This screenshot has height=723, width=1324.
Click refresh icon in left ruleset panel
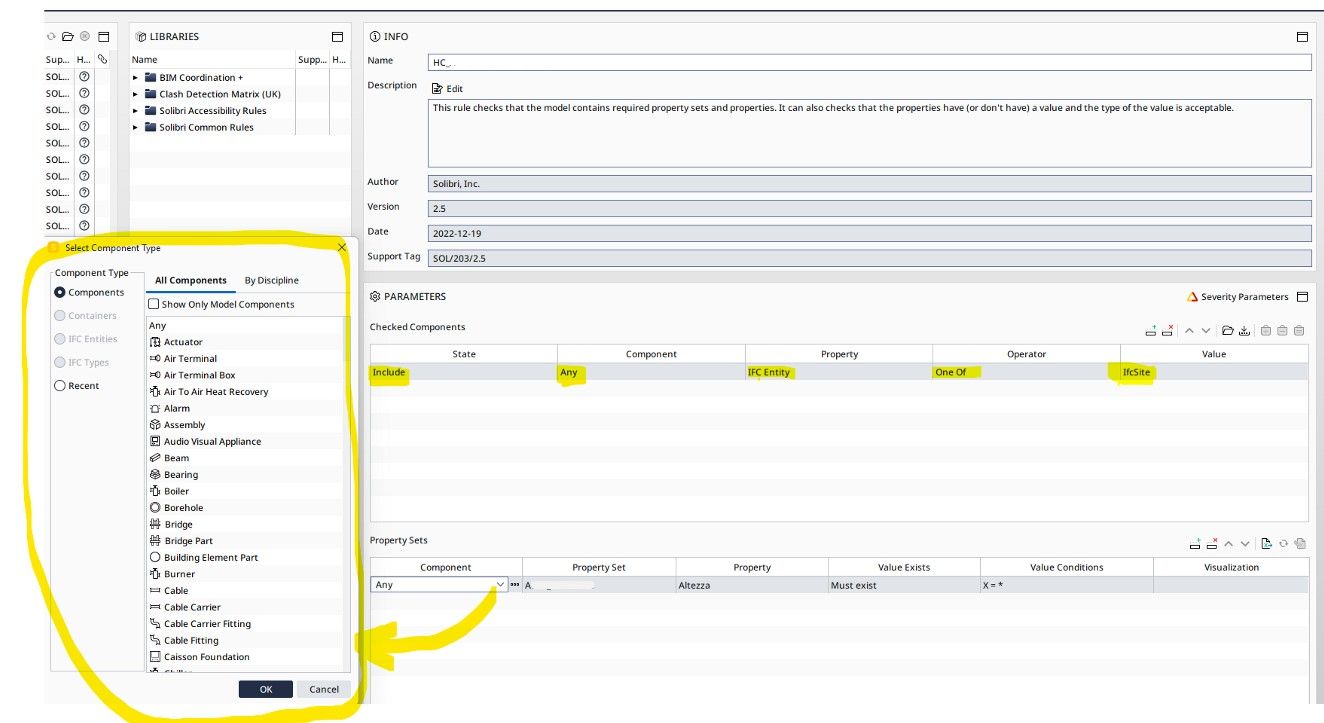51,36
